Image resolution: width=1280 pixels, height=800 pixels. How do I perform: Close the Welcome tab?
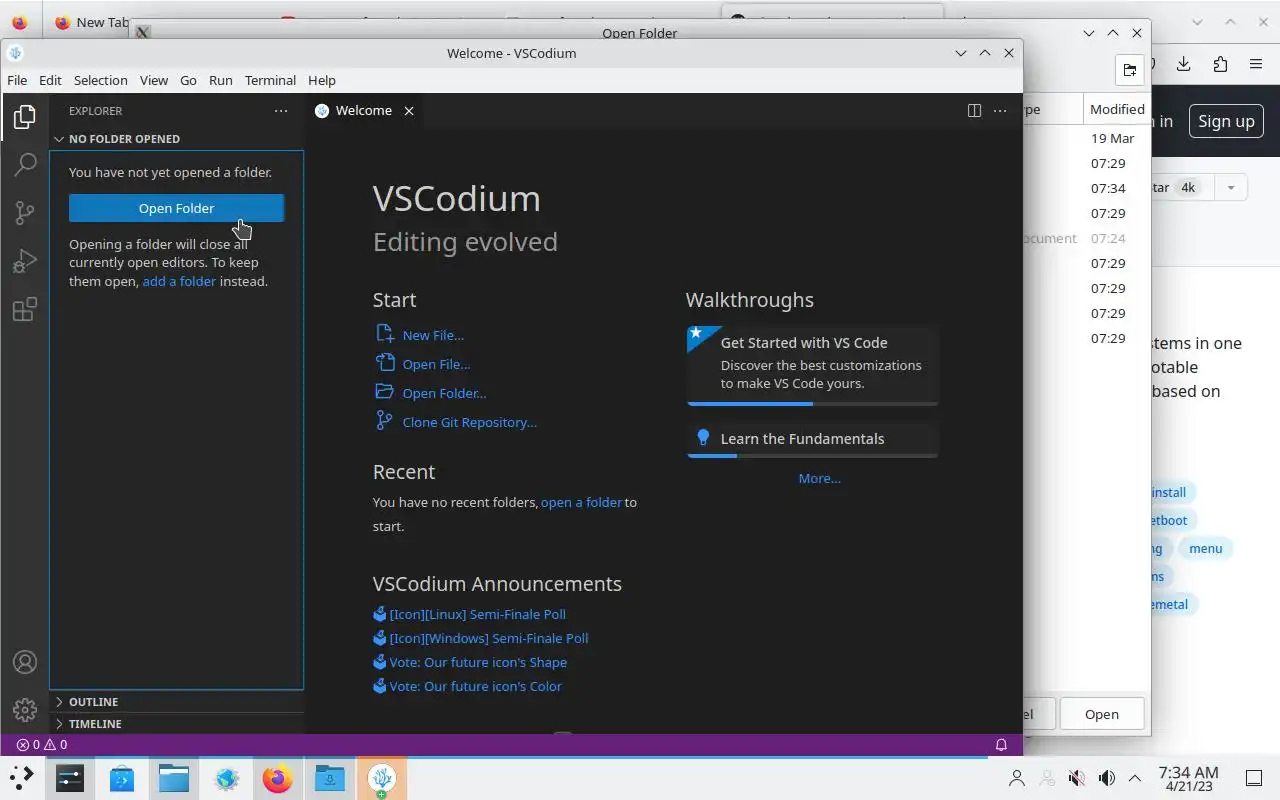[409, 111]
